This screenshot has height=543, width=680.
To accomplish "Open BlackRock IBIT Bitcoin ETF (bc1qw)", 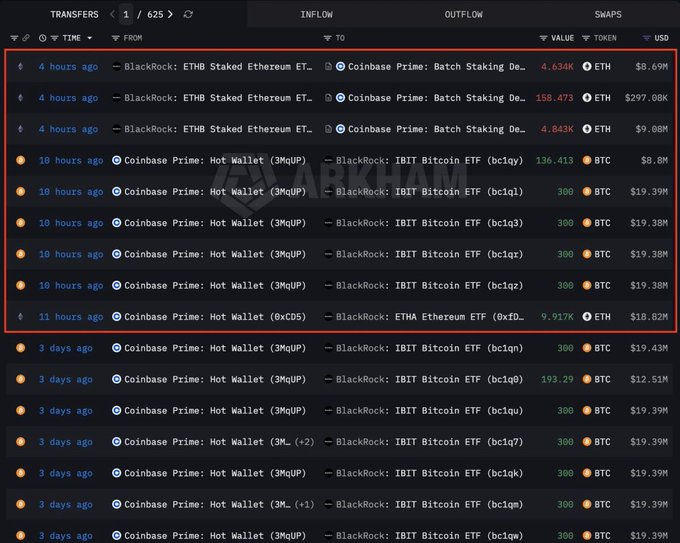I will click(x=429, y=535).
